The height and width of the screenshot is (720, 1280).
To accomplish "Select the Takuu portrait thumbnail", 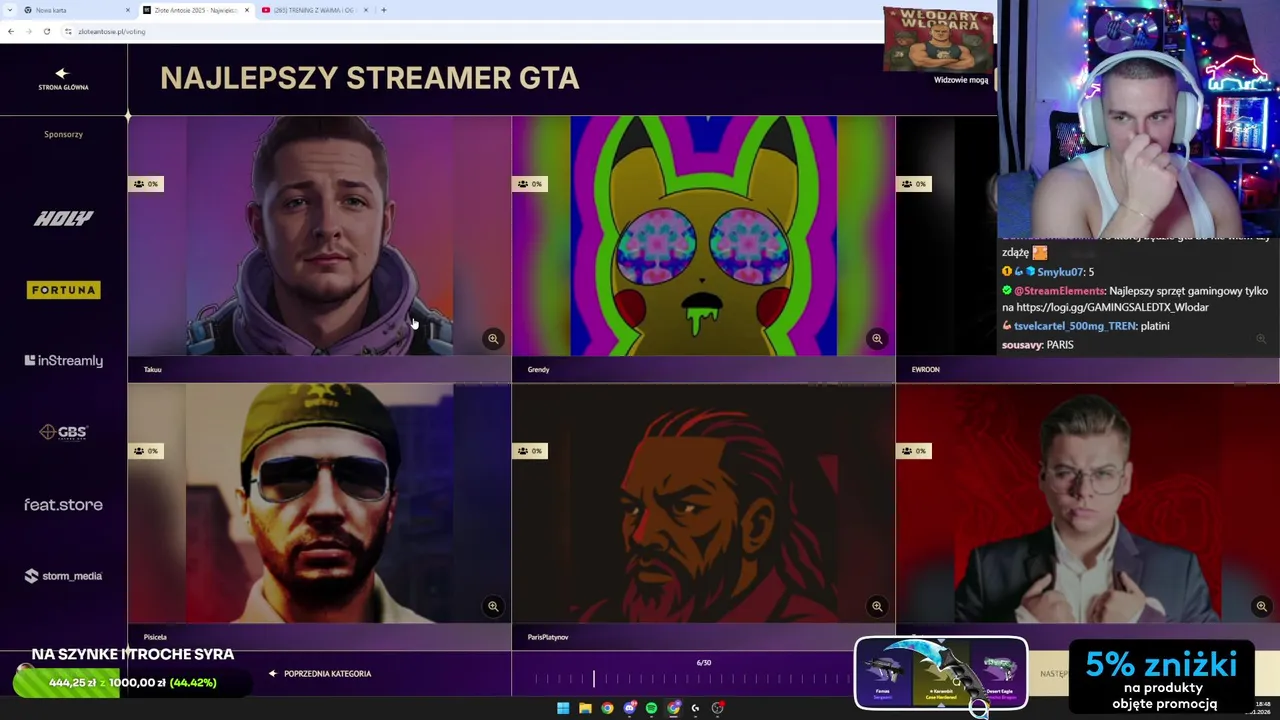I will tap(319, 236).
